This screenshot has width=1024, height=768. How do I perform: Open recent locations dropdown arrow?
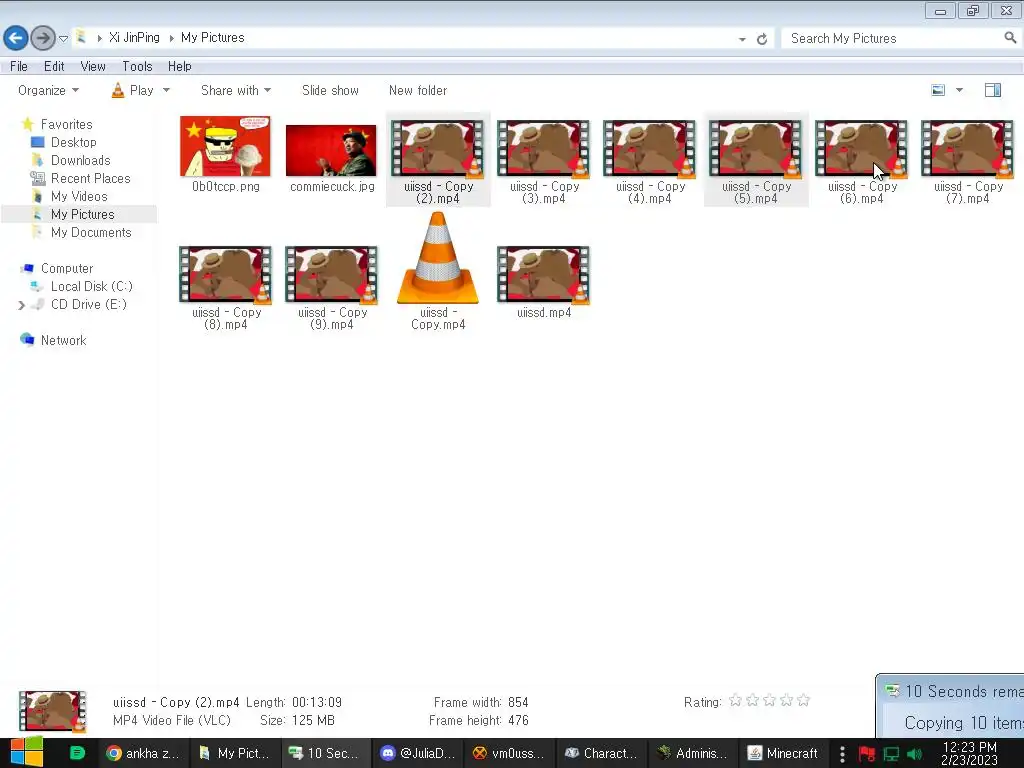click(63, 39)
